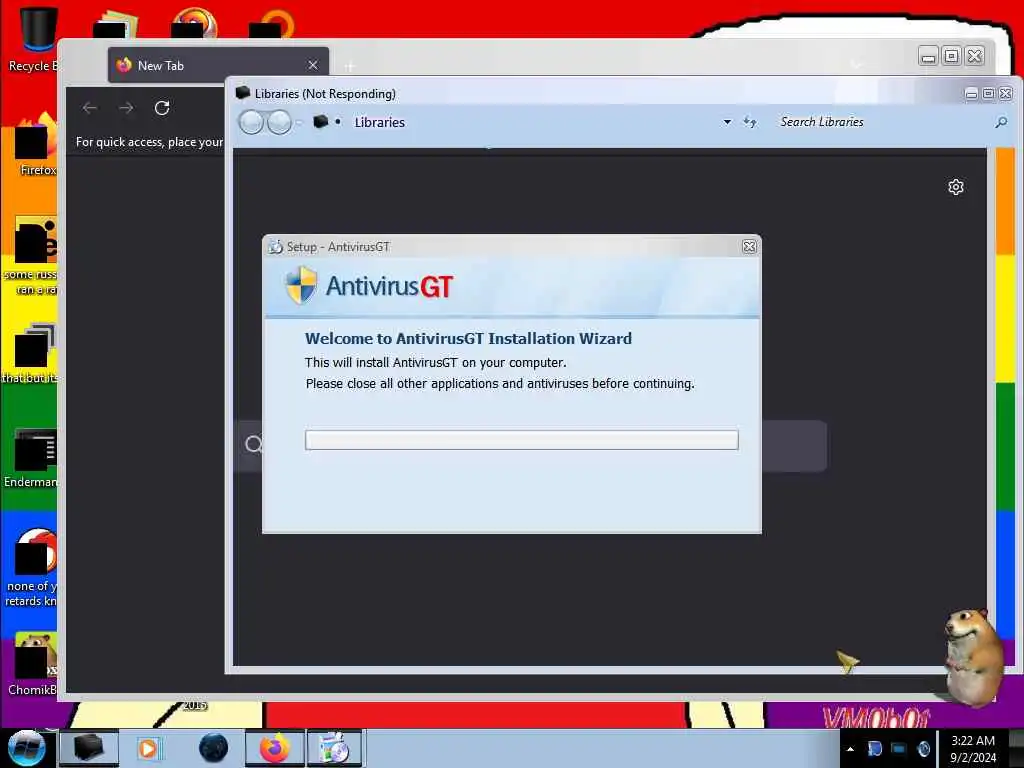This screenshot has height=768, width=1024.
Task: Click the hamster desktop buddy
Action: tap(973, 656)
